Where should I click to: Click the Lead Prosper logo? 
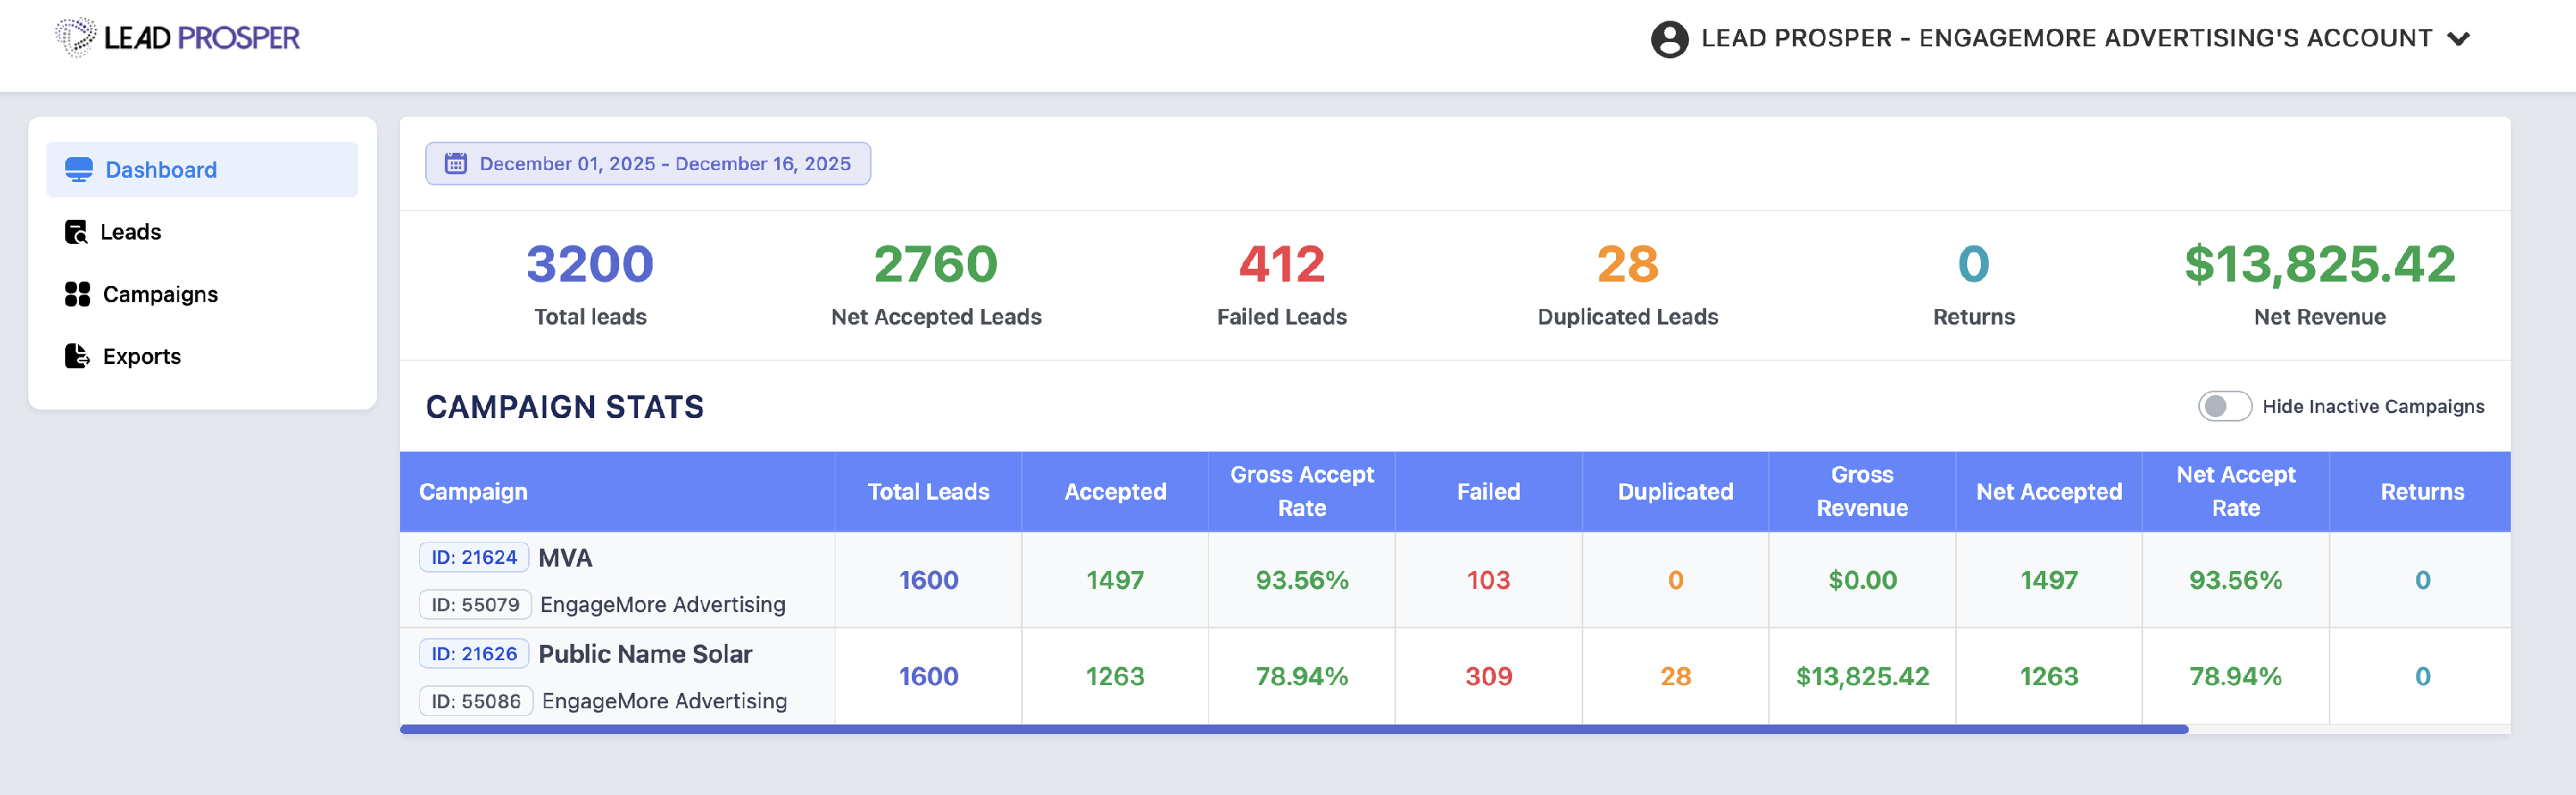point(178,38)
